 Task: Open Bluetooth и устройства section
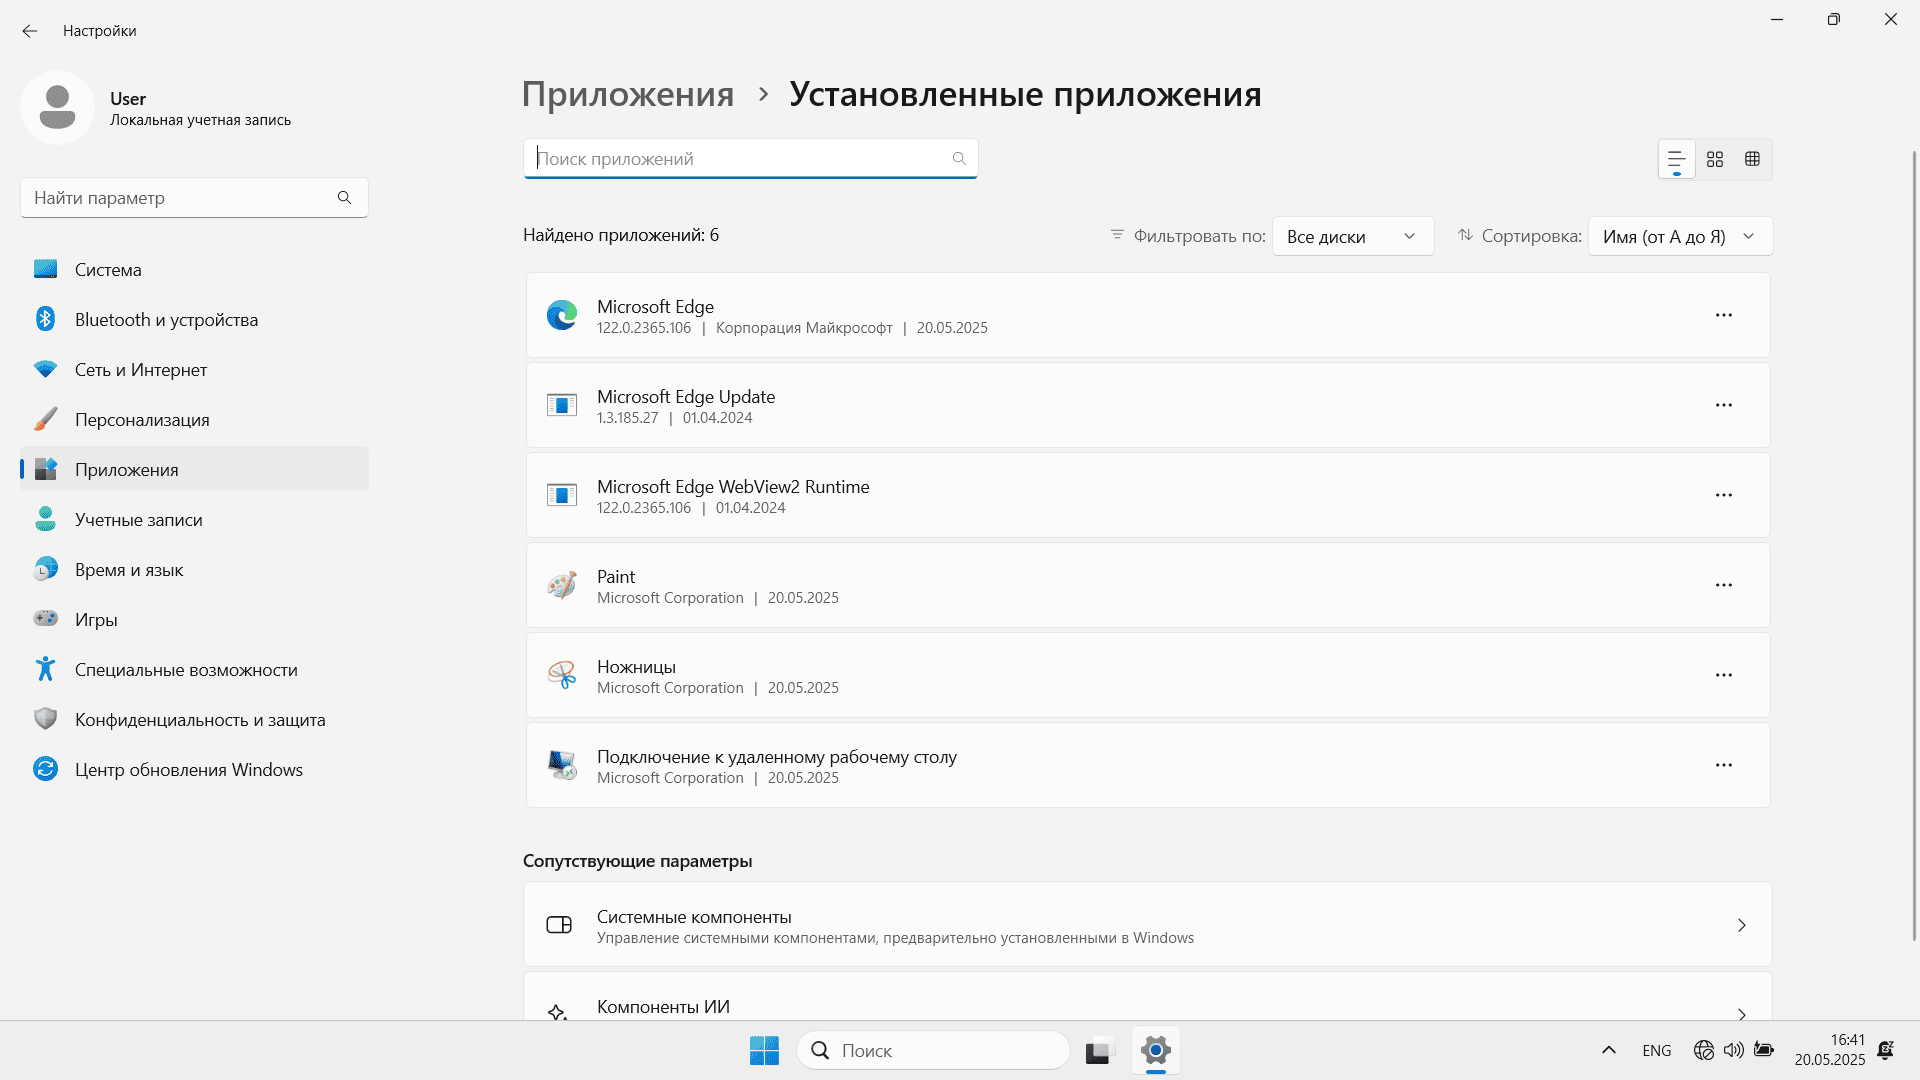point(194,319)
